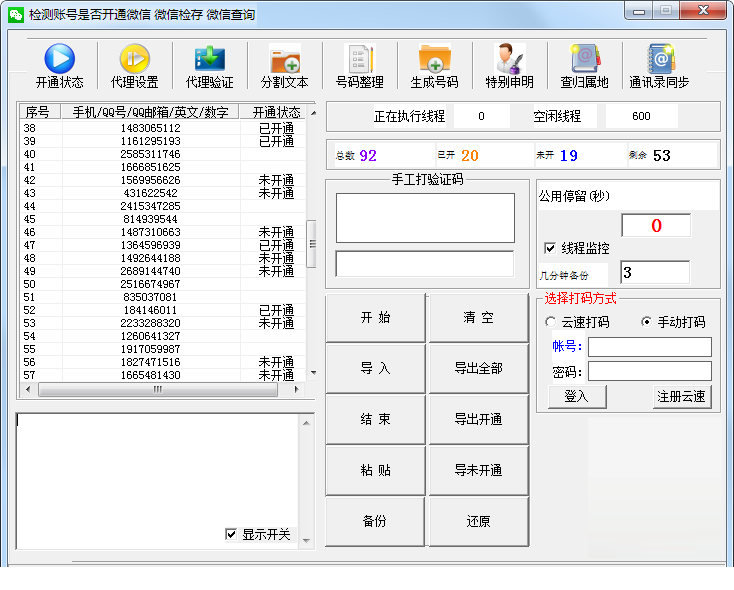The height and width of the screenshot is (590, 734).
Task: Click the 备份 button
Action: tap(375, 521)
